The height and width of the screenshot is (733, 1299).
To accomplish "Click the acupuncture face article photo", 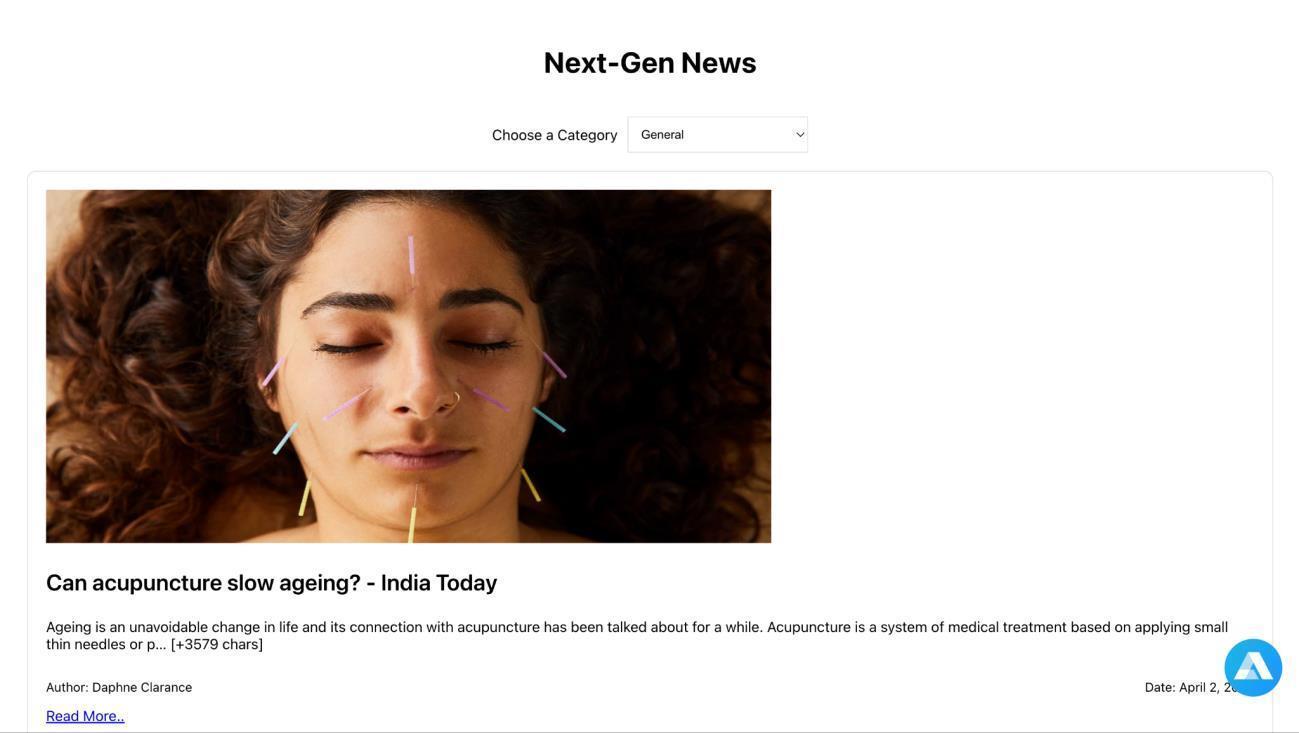I will click(408, 366).
